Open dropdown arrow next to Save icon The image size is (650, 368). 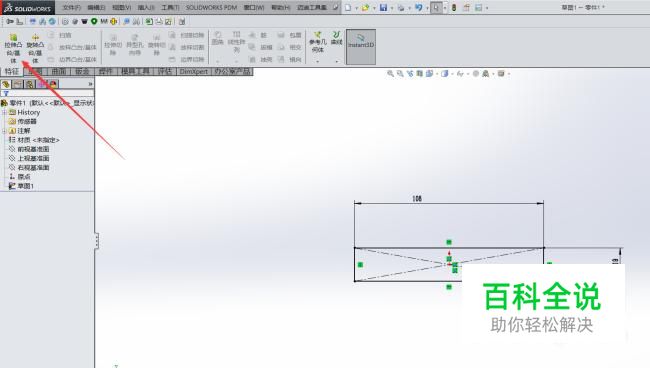click(392, 8)
